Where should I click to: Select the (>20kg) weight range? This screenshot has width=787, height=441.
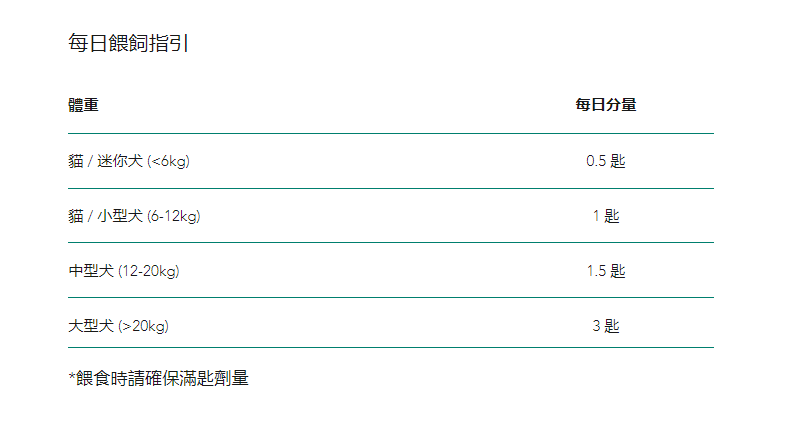tap(144, 326)
